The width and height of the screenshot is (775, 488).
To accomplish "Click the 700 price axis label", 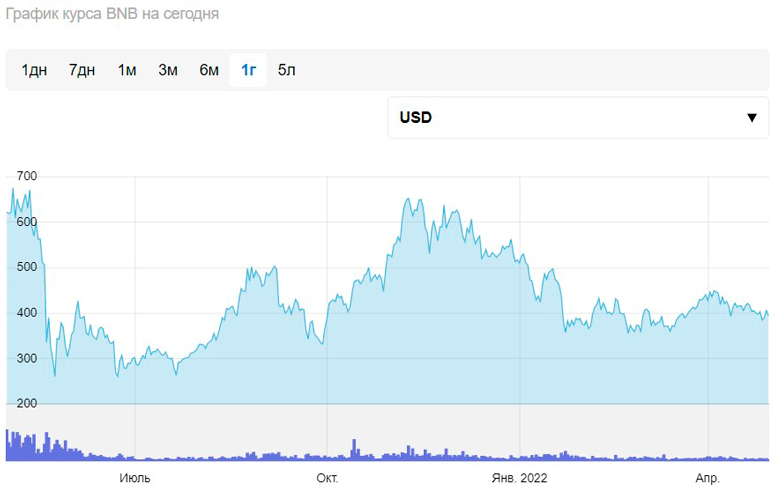I will 26,176.
